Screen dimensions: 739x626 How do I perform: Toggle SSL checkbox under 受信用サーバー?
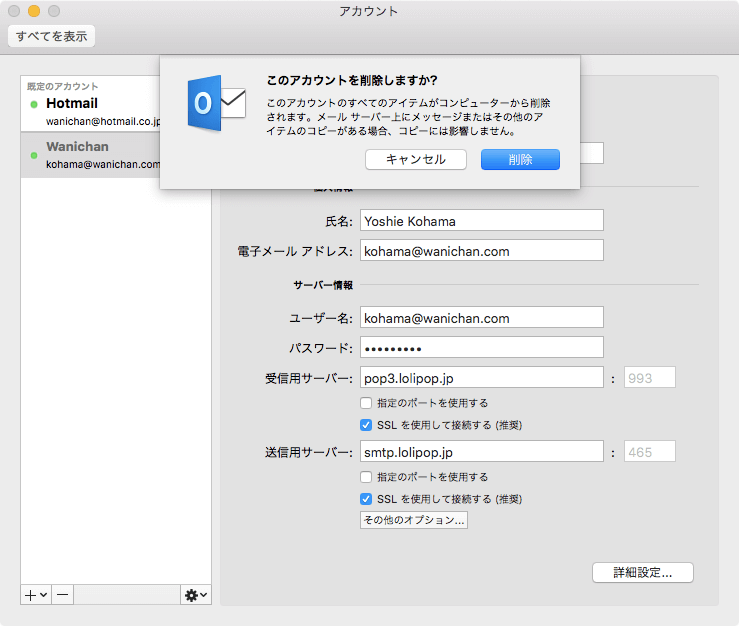pos(366,425)
